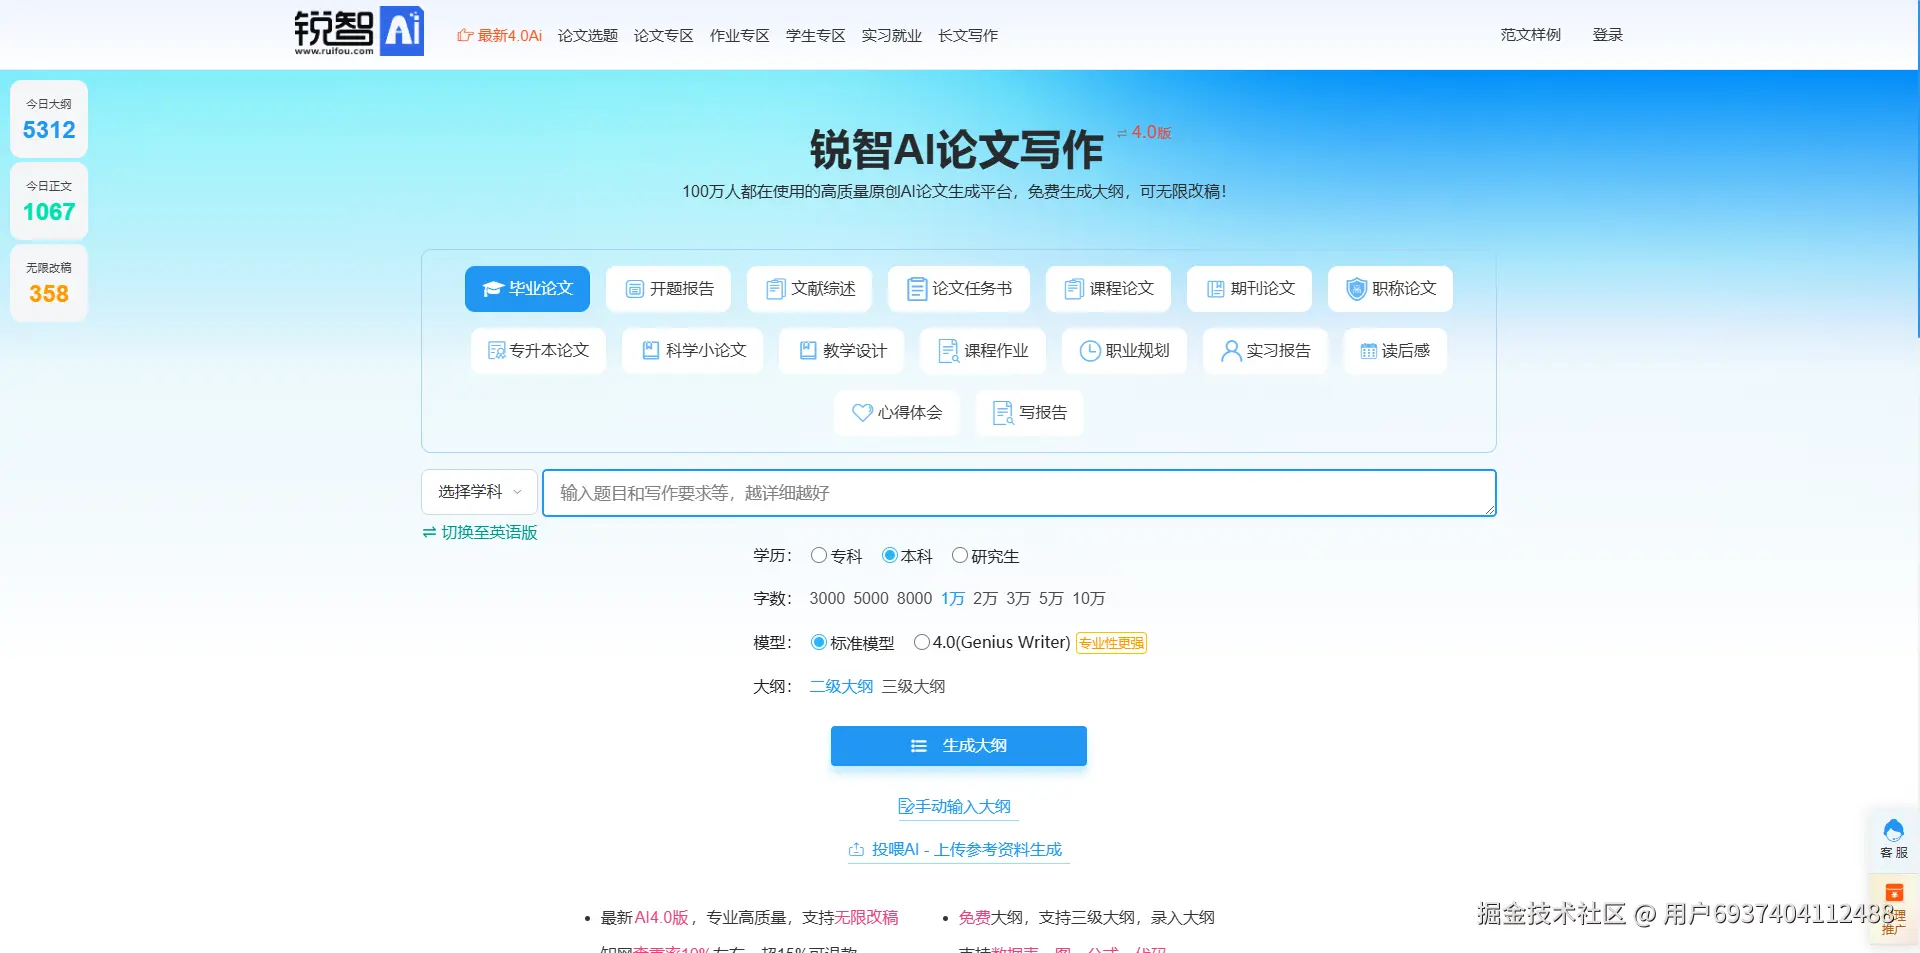
Task: Select the 文献综述 category icon
Action: pyautogui.click(x=775, y=289)
